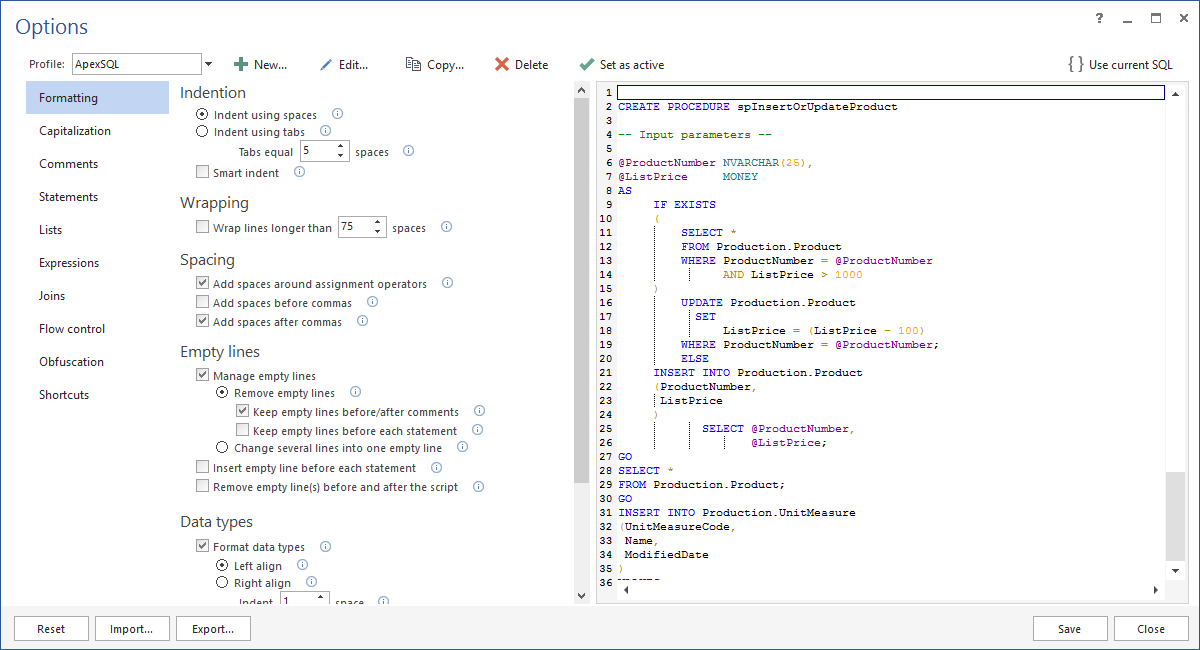Click the Save button
Screen dimensions: 1200x650
1070,629
